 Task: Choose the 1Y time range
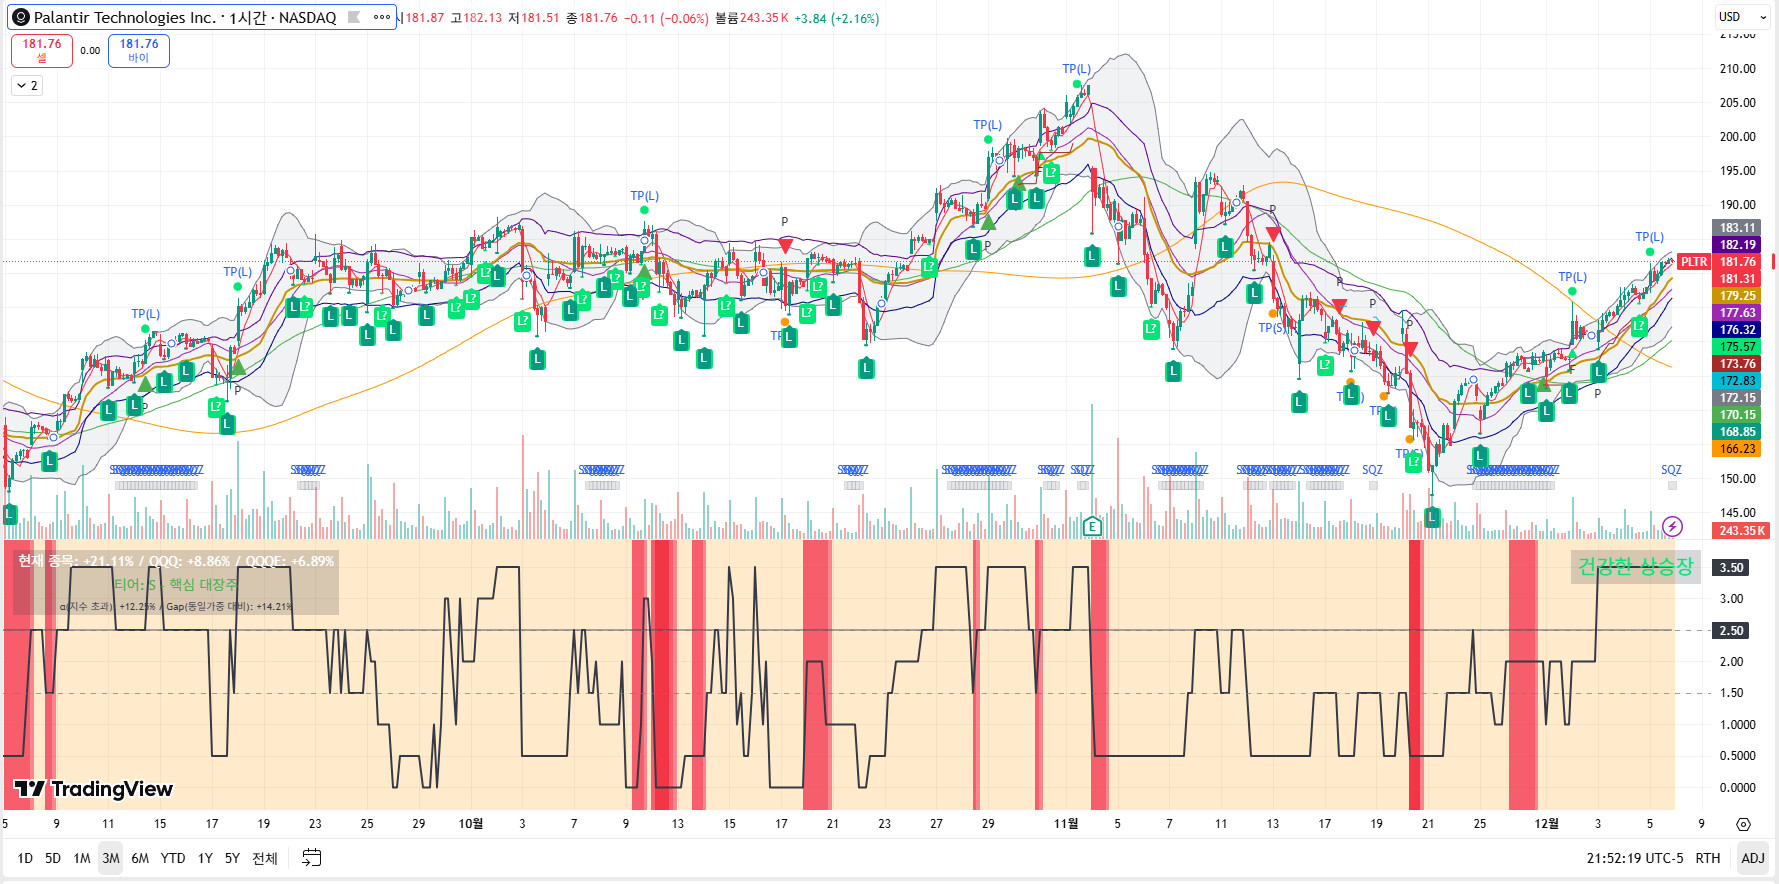tap(205, 858)
